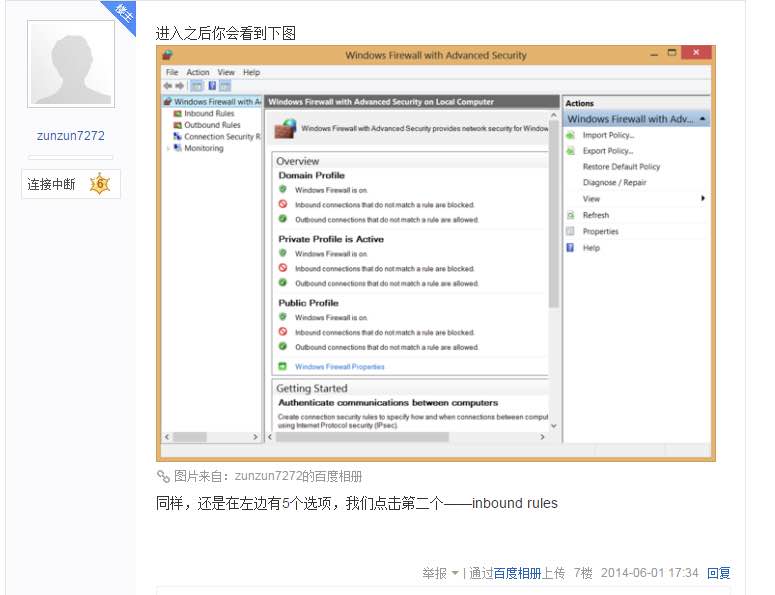
Task: Click Diagnose / Repair action
Action: (614, 182)
